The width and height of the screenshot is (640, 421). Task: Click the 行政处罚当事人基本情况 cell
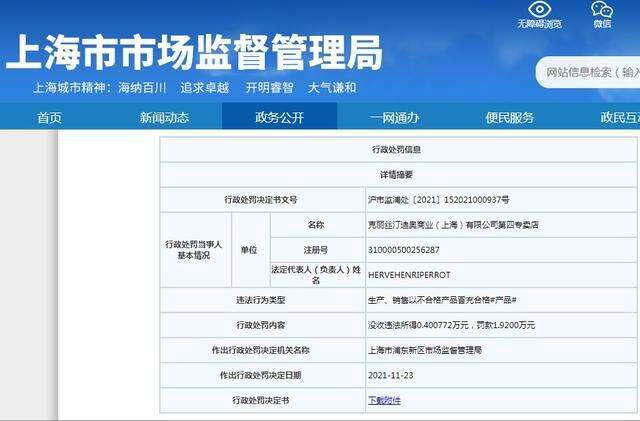[x=196, y=250]
